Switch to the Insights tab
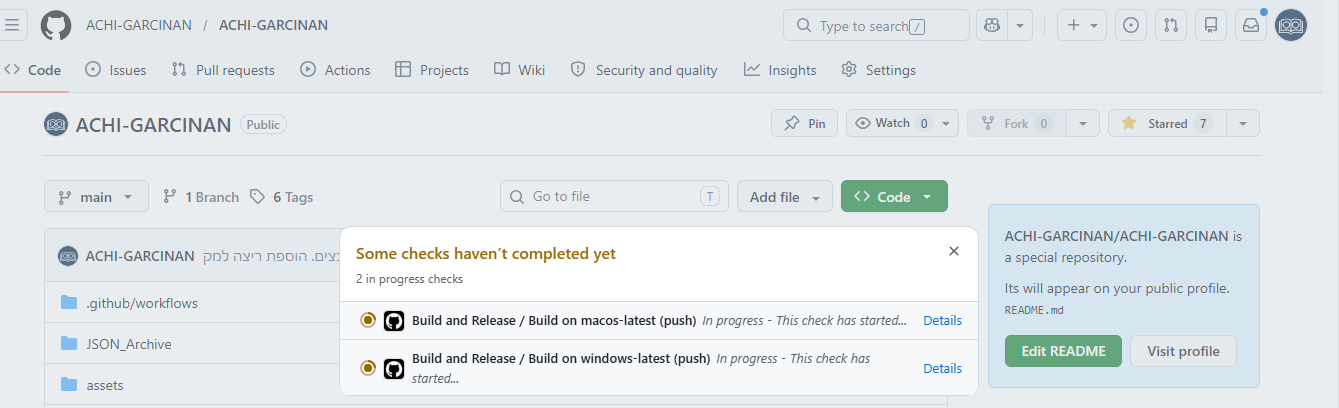 (780, 70)
